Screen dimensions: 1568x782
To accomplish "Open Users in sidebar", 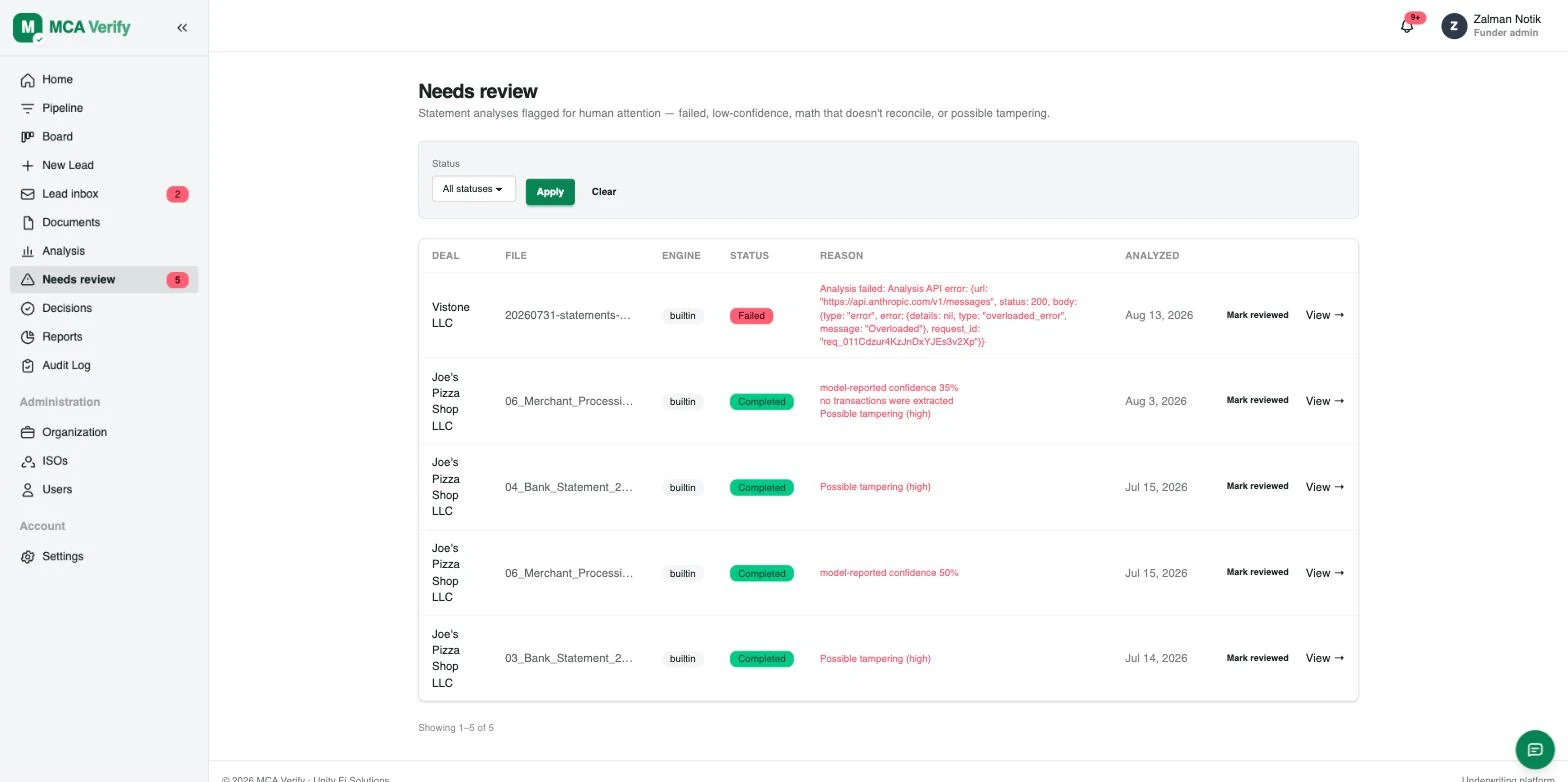I will point(104,490).
